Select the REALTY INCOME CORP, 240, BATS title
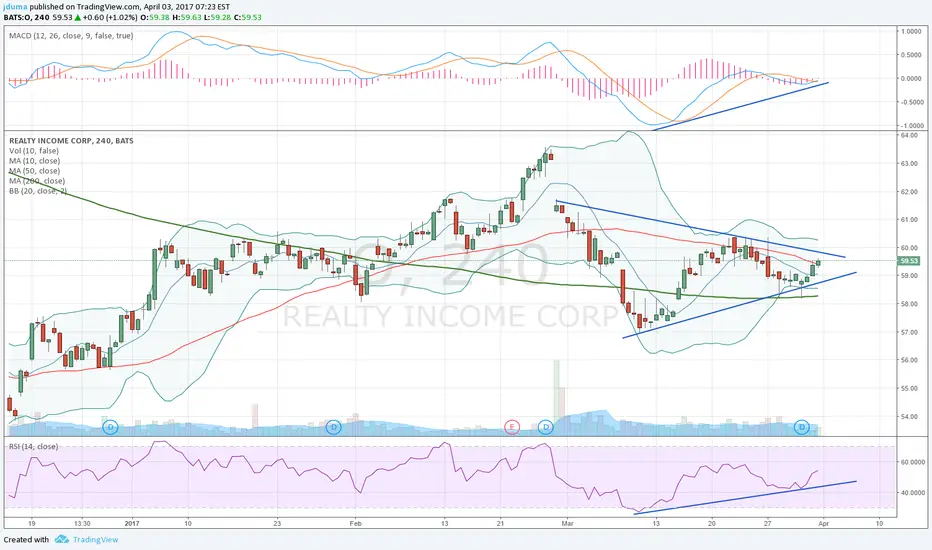 point(71,141)
